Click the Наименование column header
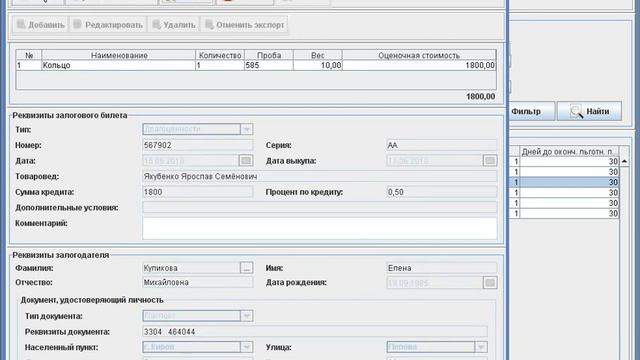This screenshot has height=360, width=640. [x=119, y=55]
